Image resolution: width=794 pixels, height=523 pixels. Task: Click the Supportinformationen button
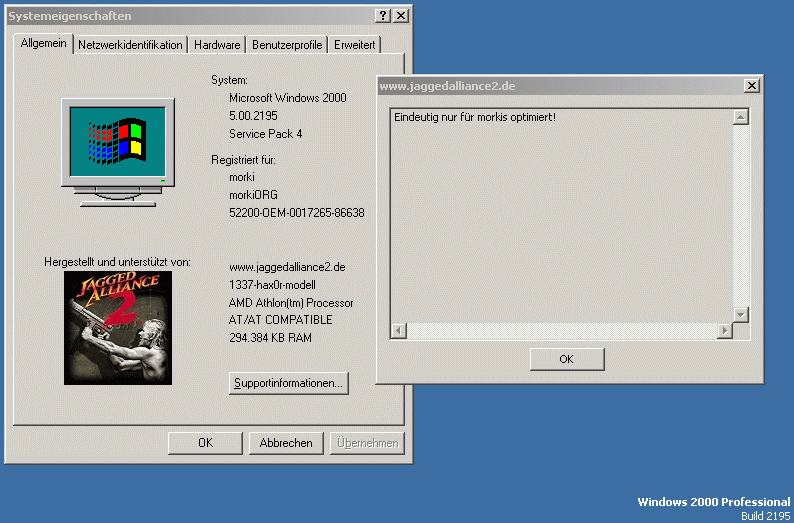click(289, 383)
